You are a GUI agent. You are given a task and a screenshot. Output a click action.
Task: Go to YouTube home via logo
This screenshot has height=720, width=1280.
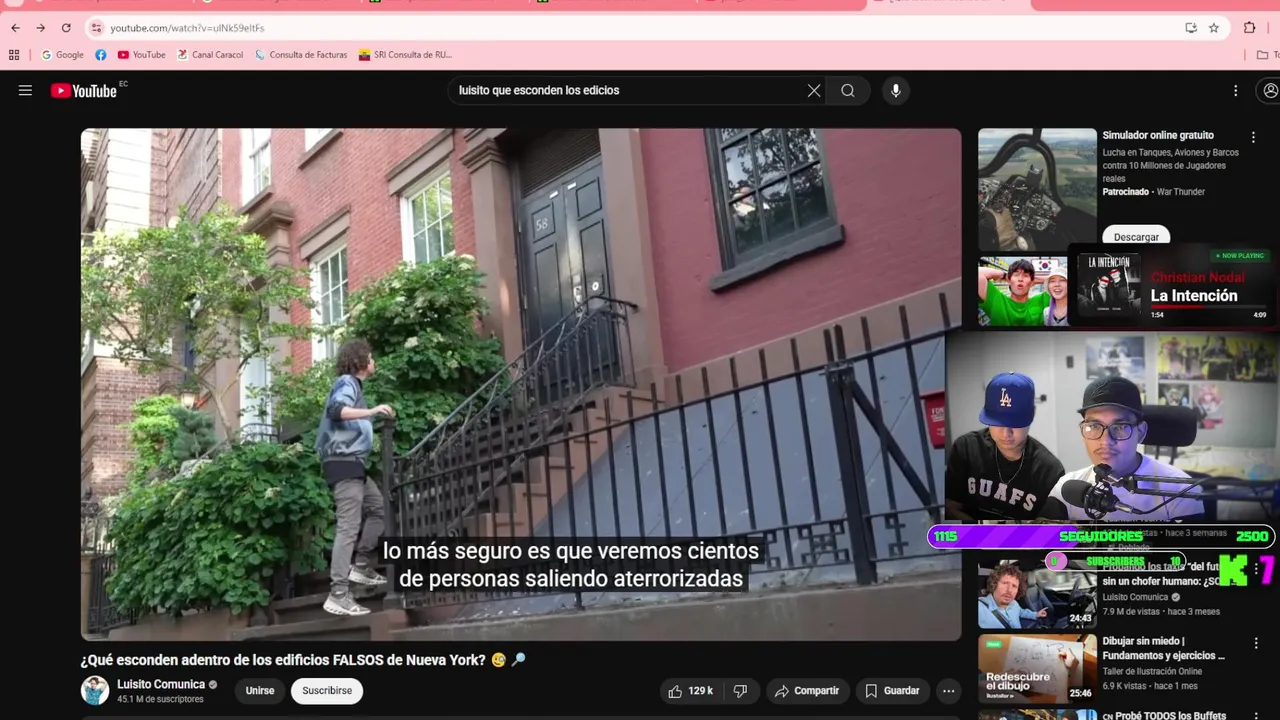tap(84, 91)
